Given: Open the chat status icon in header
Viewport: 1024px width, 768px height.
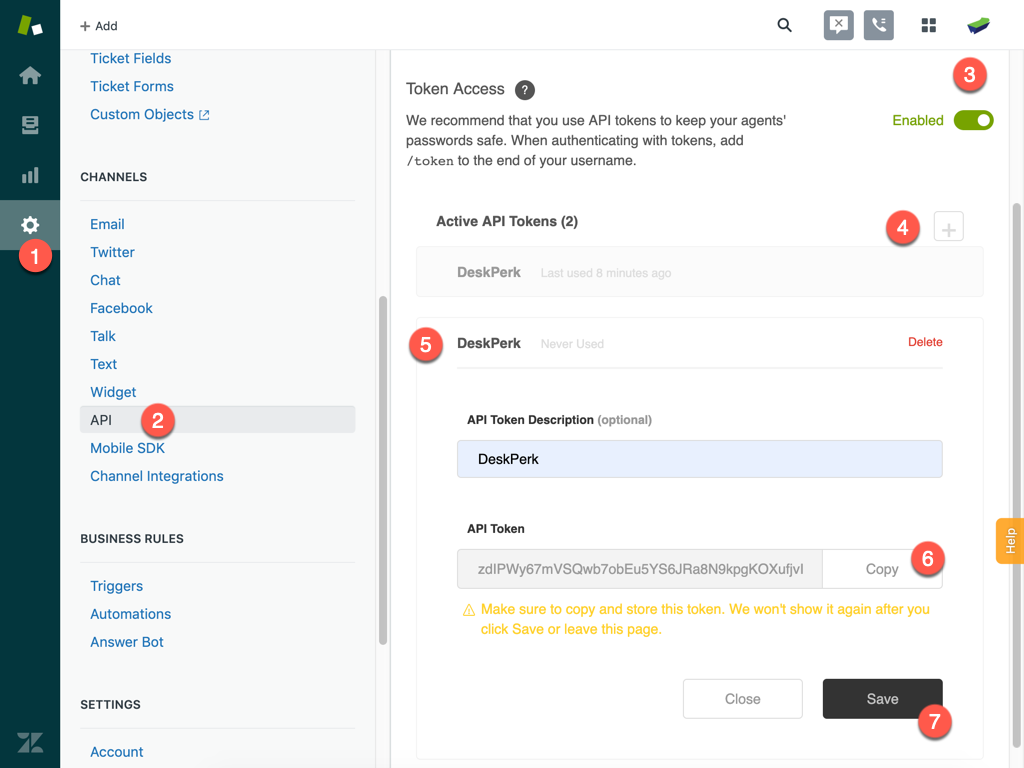Looking at the screenshot, I should tap(838, 25).
